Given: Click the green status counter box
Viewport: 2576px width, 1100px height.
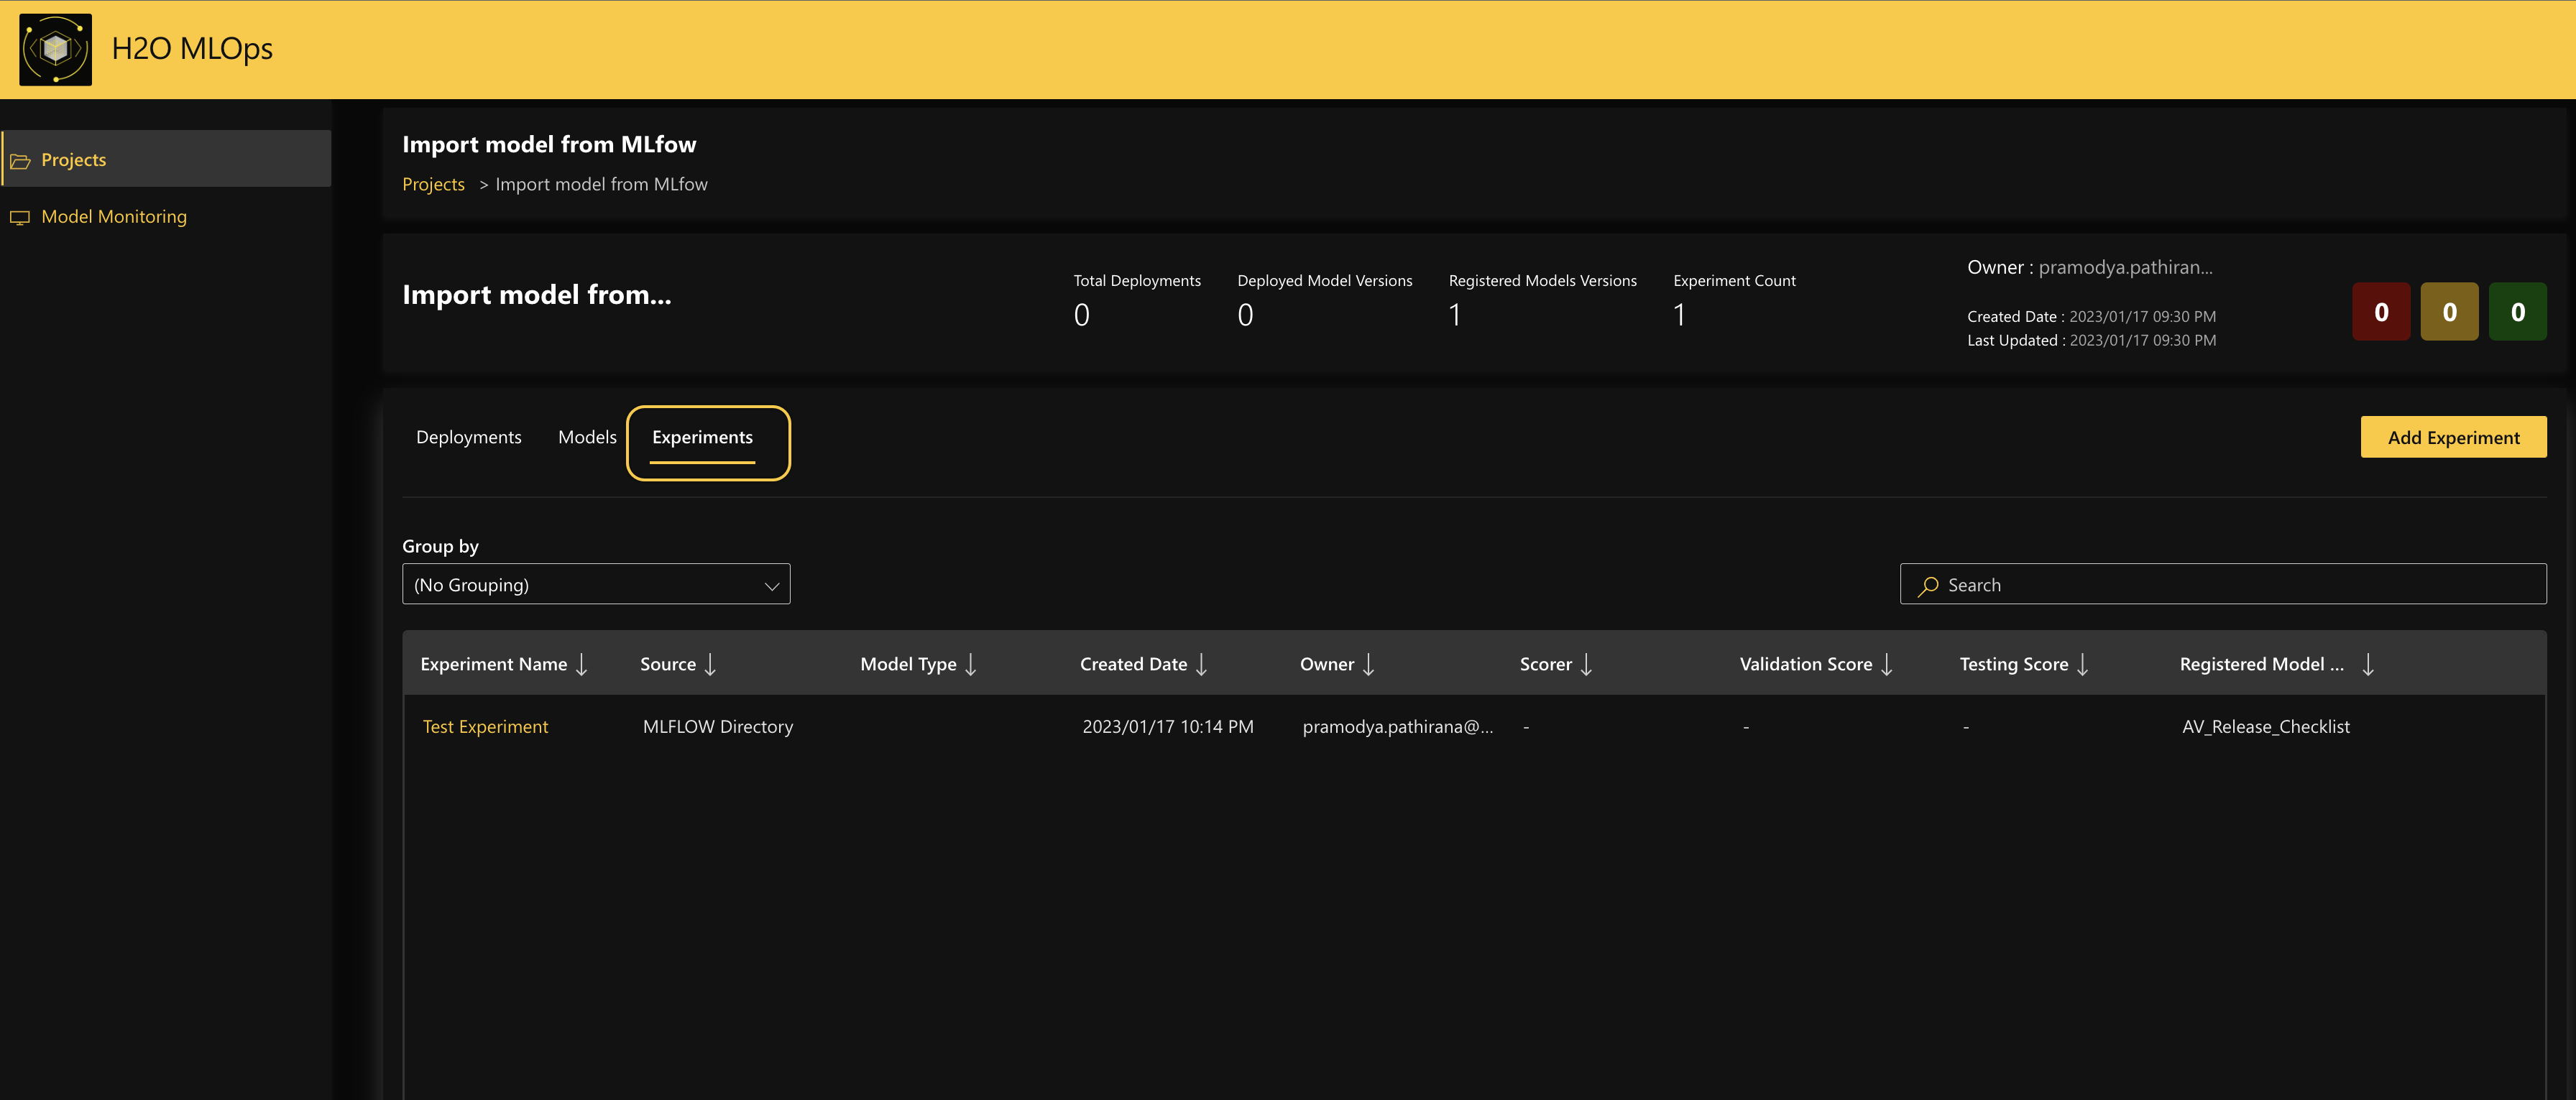Looking at the screenshot, I should pos(2517,312).
